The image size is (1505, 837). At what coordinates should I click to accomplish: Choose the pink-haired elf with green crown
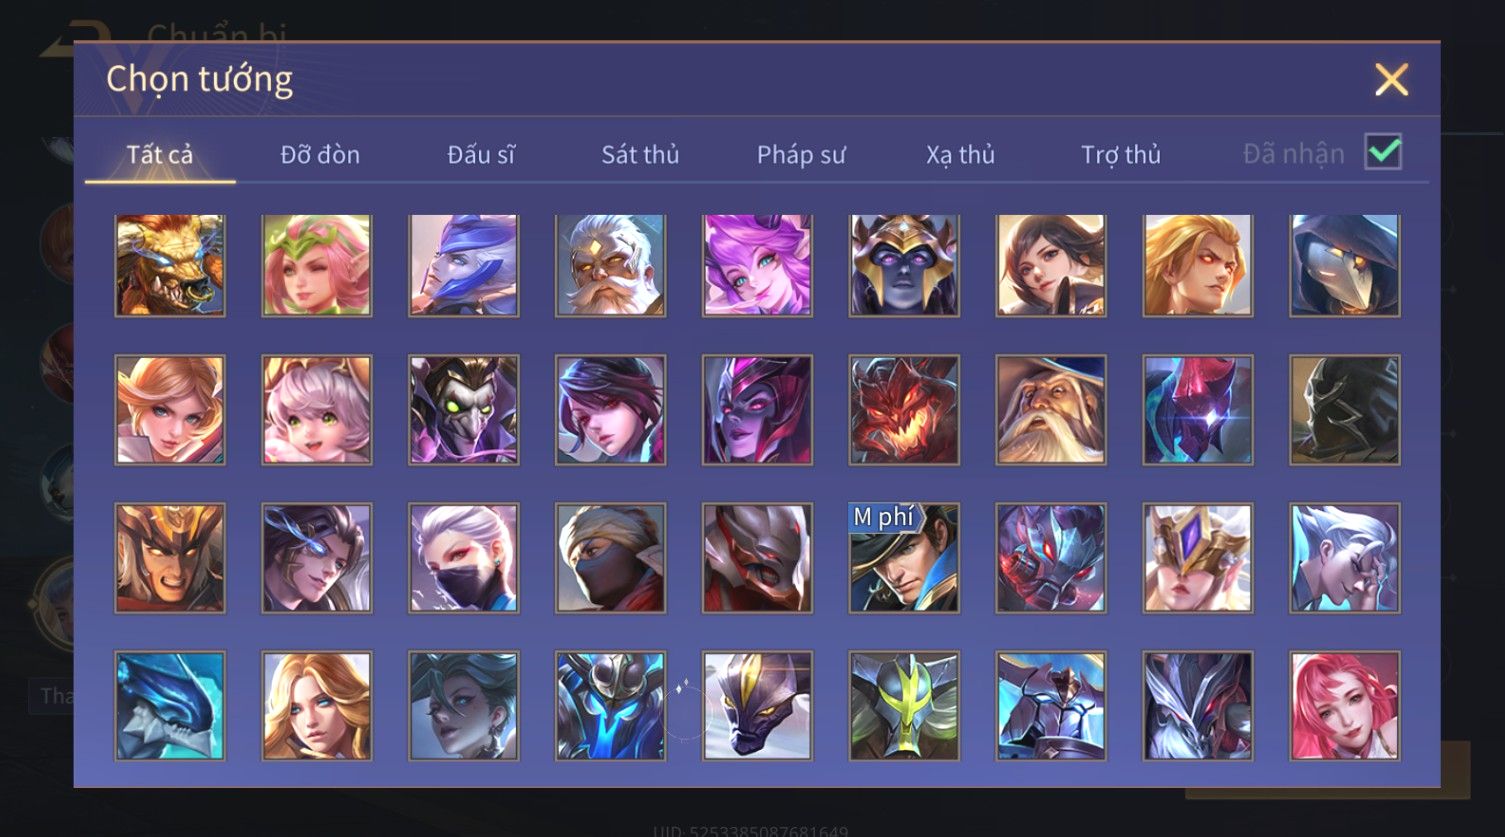pyautogui.click(x=317, y=266)
